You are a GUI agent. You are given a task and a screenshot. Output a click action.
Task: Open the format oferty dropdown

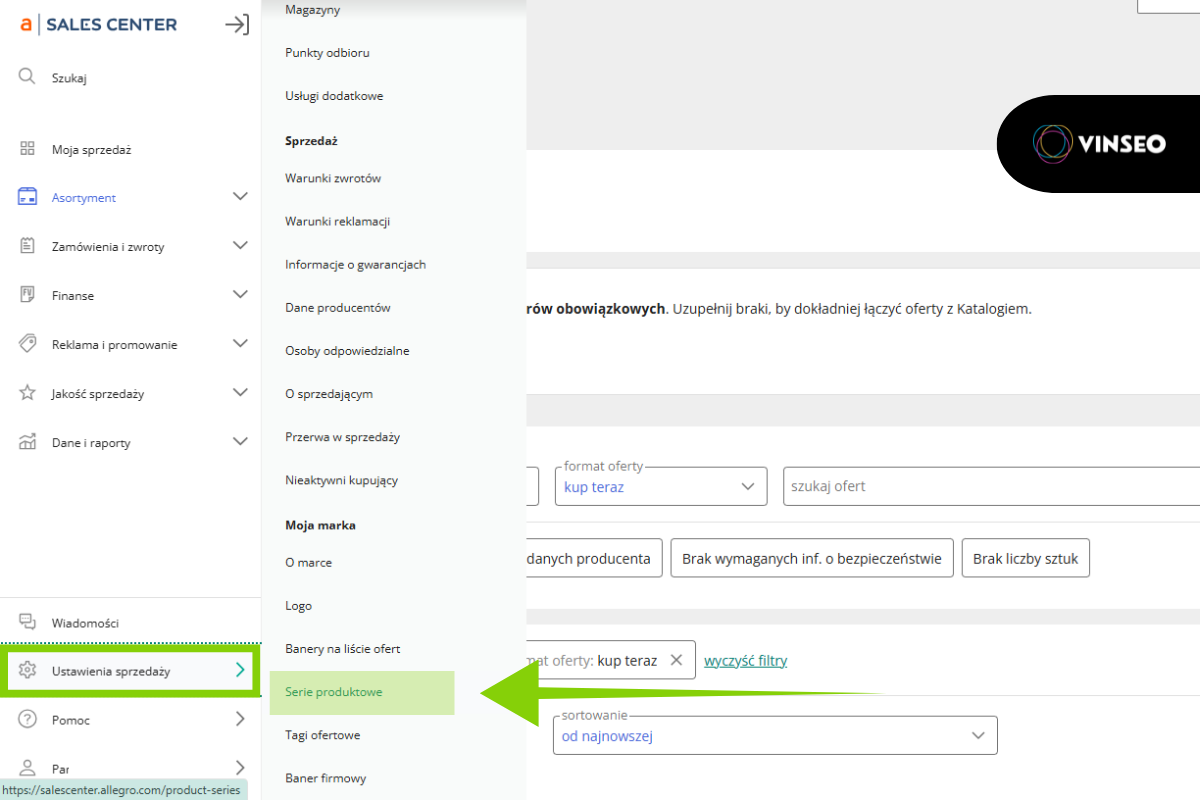coord(660,485)
